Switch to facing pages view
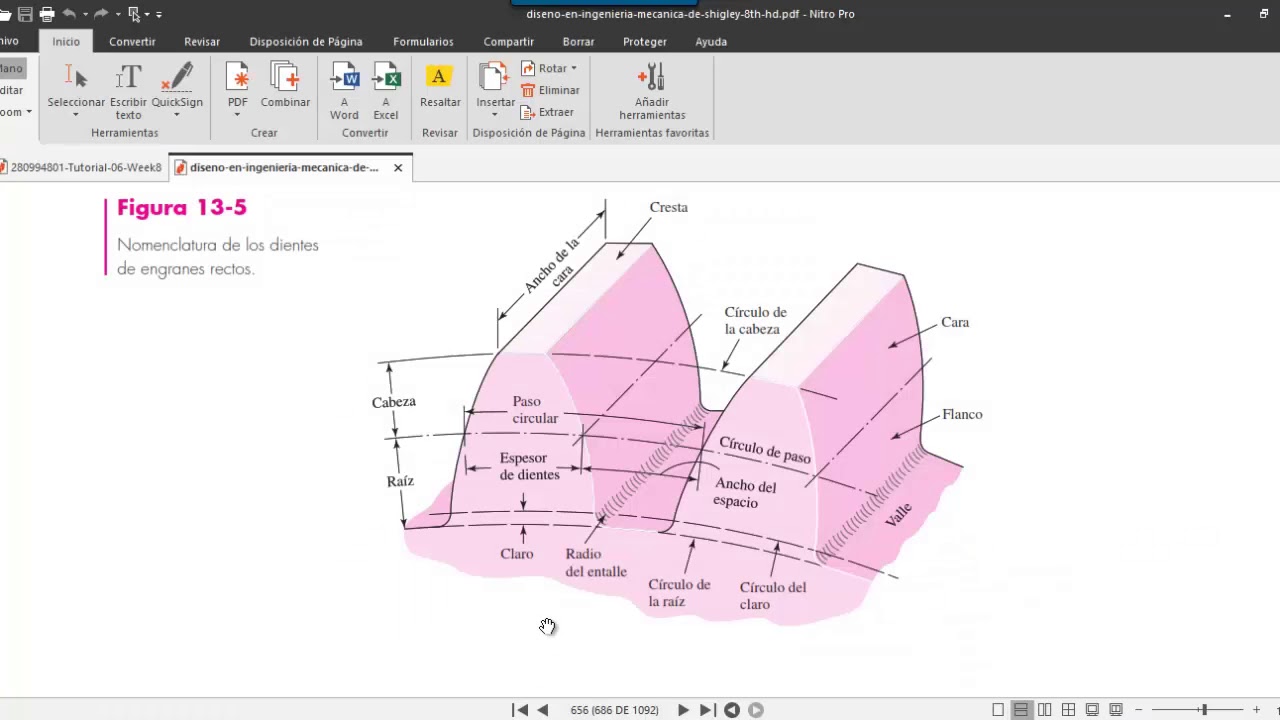 click(1045, 710)
